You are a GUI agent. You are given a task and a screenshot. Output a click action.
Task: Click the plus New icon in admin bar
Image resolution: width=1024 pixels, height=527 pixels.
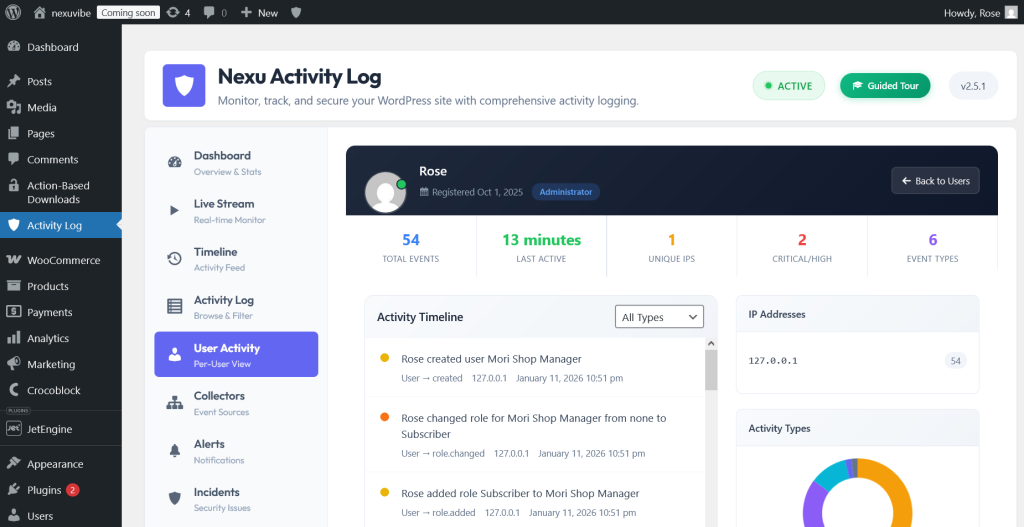coord(246,12)
